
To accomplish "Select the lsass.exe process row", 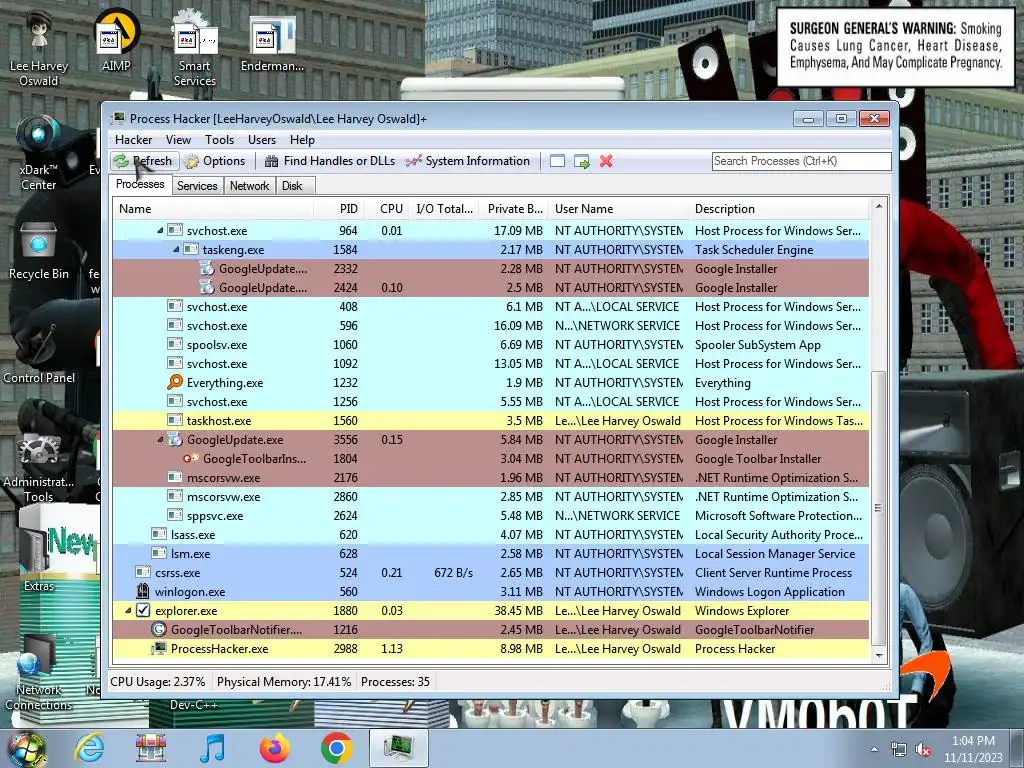I will pyautogui.click(x=491, y=535).
